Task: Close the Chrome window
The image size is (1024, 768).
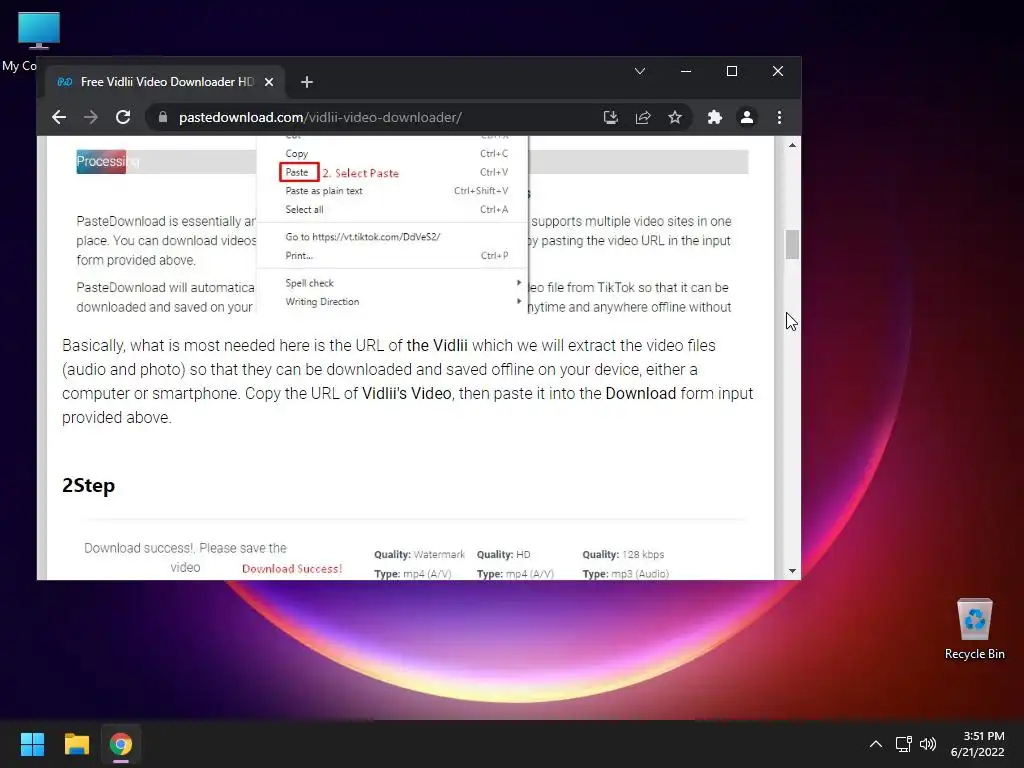Action: 778,71
